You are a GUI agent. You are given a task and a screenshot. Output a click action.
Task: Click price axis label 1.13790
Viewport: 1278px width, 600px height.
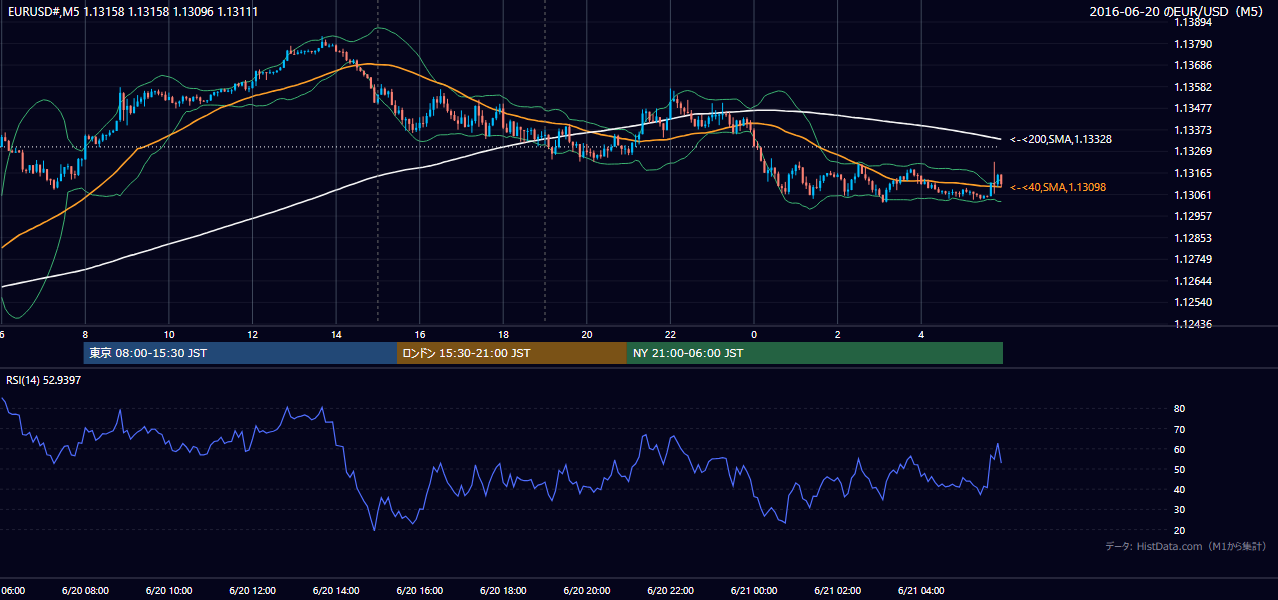1193,44
